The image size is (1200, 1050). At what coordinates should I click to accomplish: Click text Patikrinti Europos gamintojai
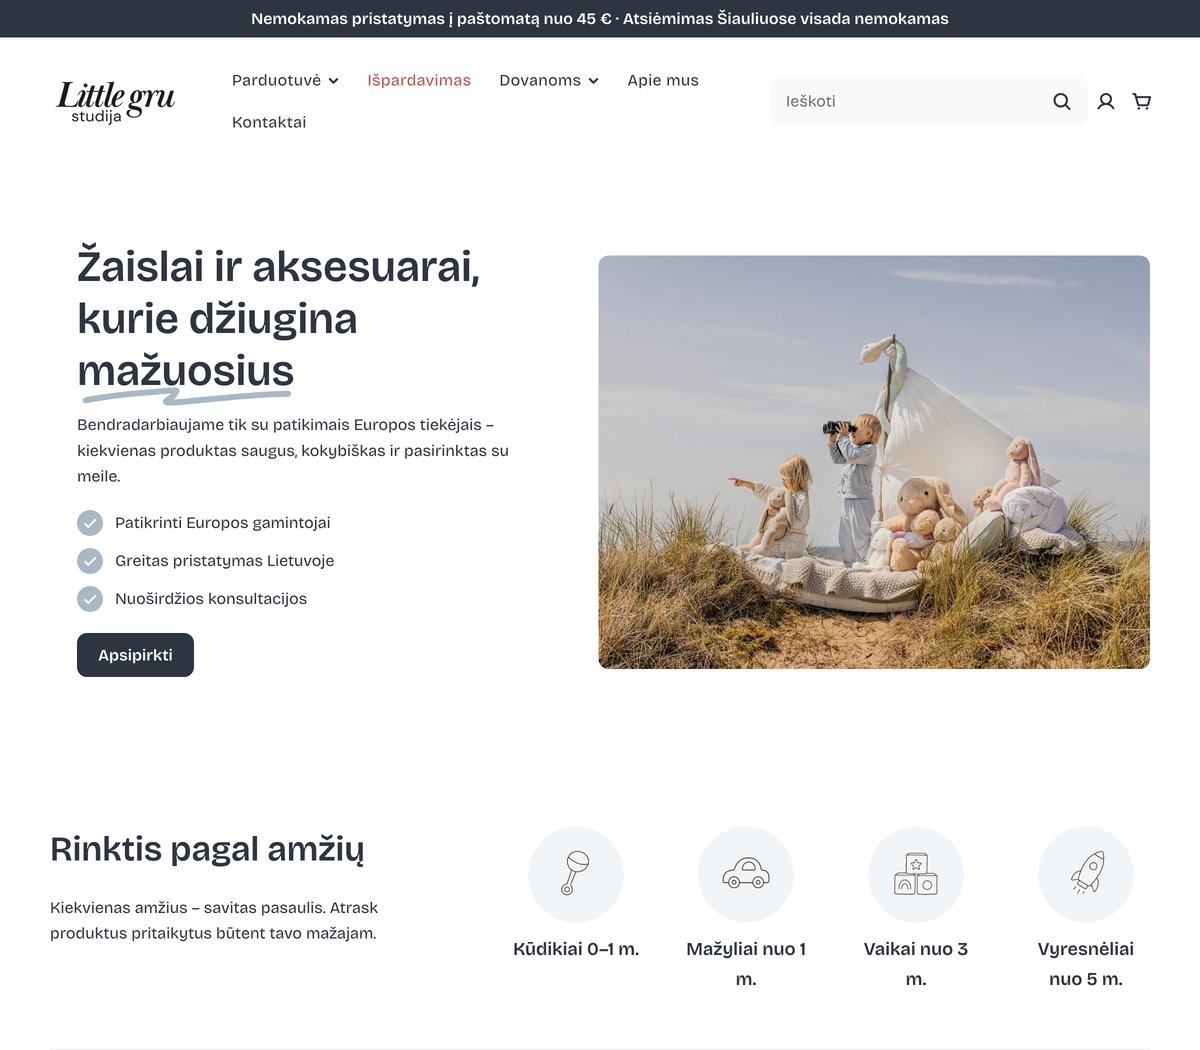223,523
